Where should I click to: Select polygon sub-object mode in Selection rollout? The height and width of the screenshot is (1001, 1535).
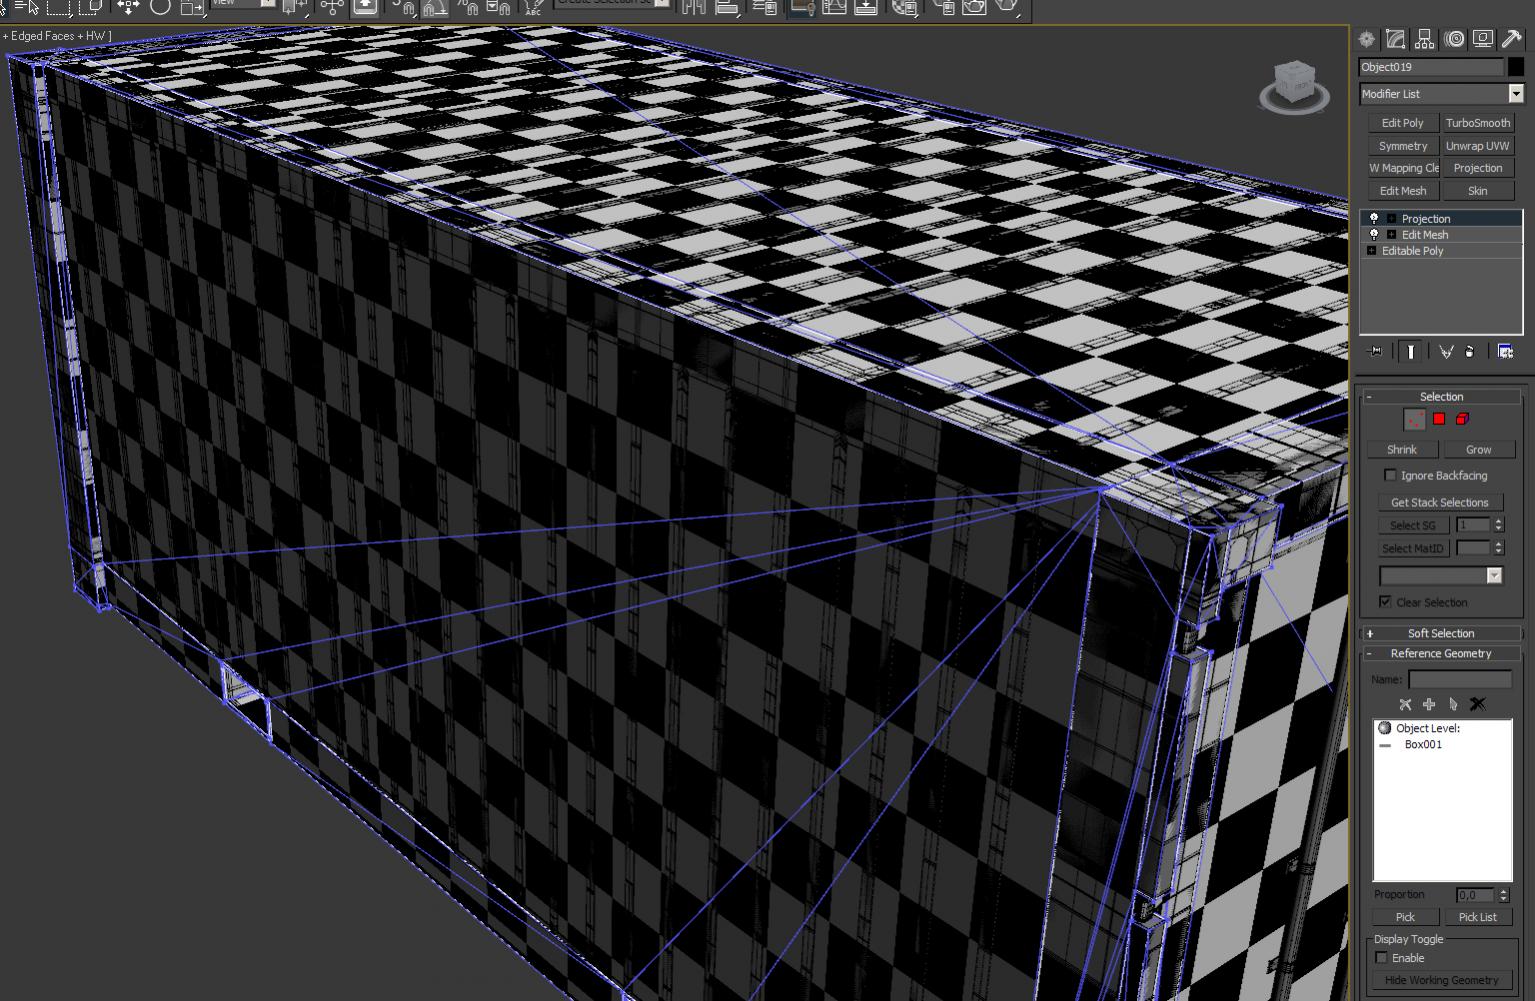pyautogui.click(x=1437, y=419)
